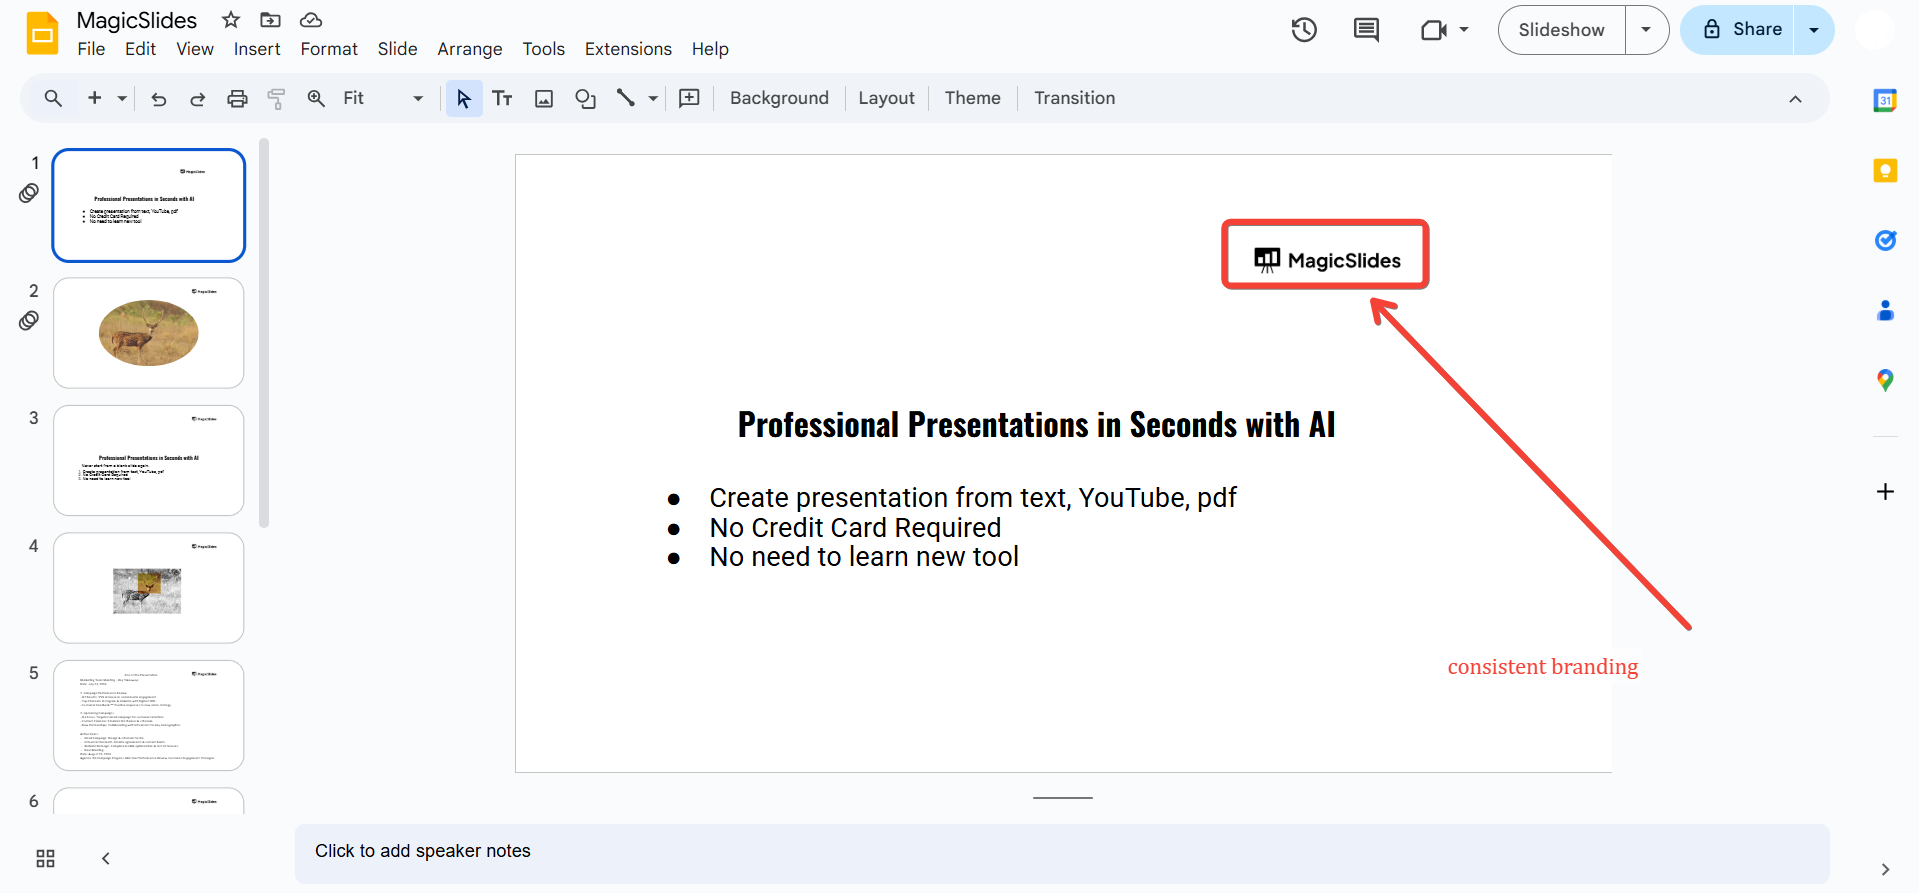Click the slide title text
The height and width of the screenshot is (893, 1919).
pyautogui.click(x=1036, y=425)
